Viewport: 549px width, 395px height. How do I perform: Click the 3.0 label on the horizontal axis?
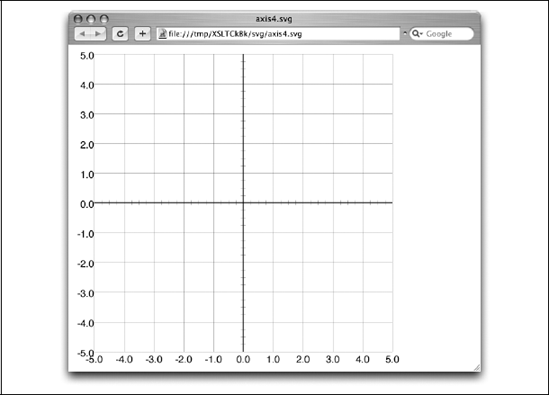(333, 360)
